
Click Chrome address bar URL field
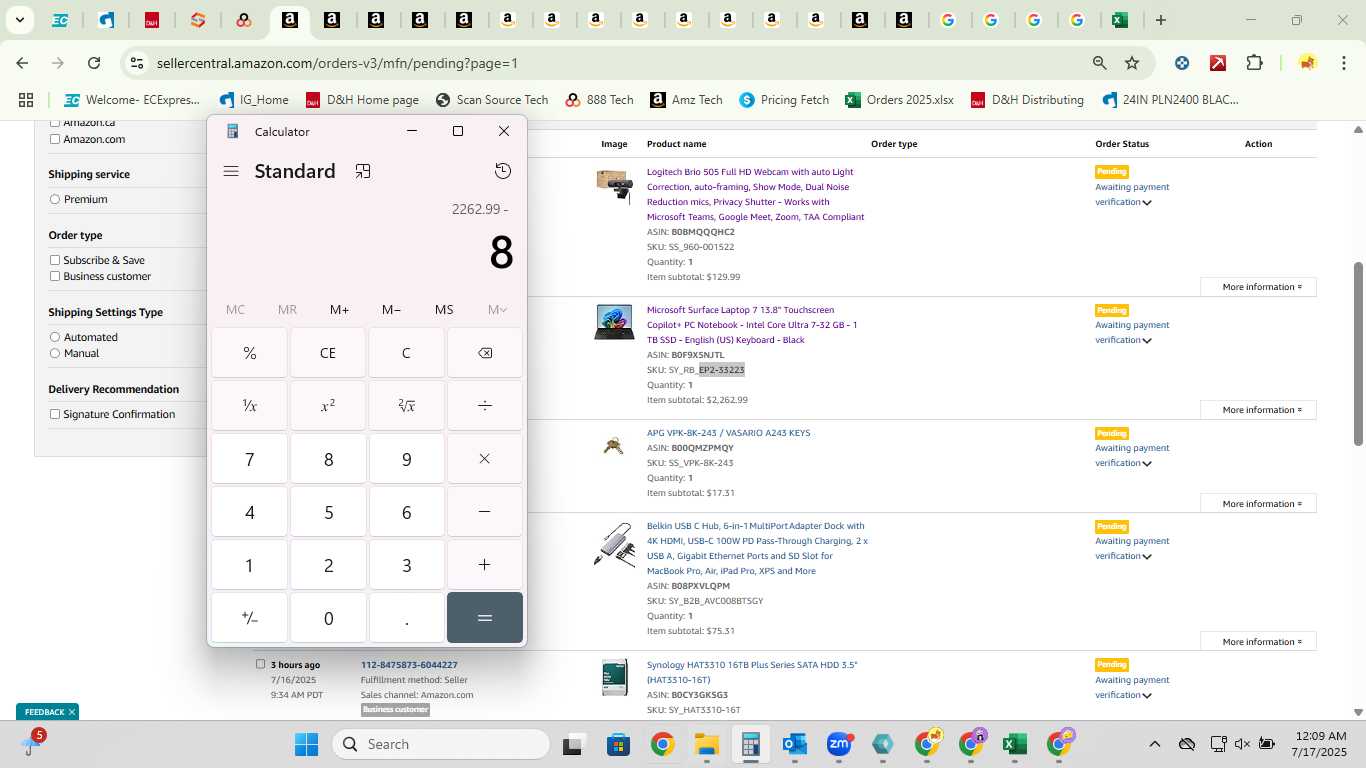pyautogui.click(x=620, y=63)
